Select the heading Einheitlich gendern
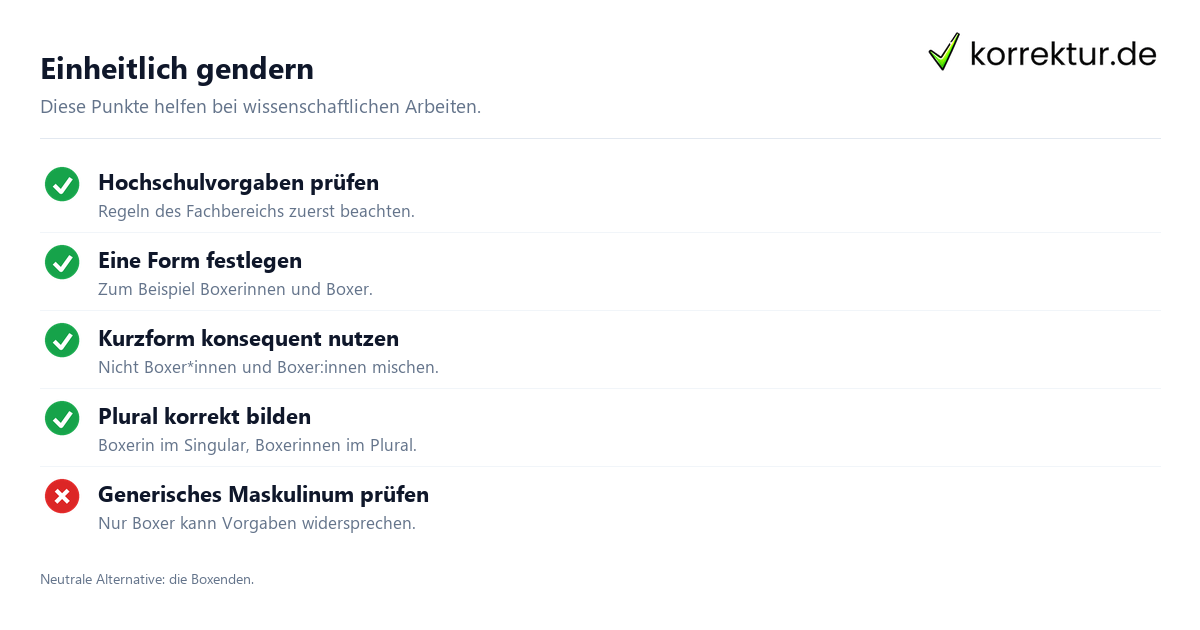 pos(177,69)
